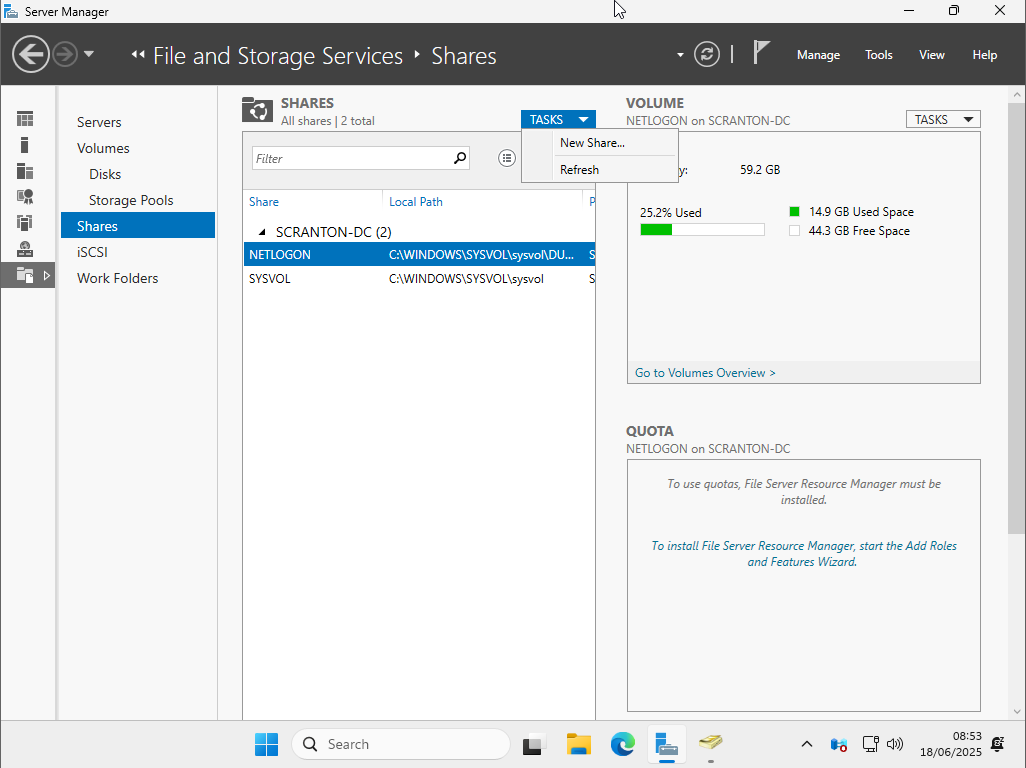1026x768 pixels.
Task: Go back with the back arrow button
Action: 31,54
